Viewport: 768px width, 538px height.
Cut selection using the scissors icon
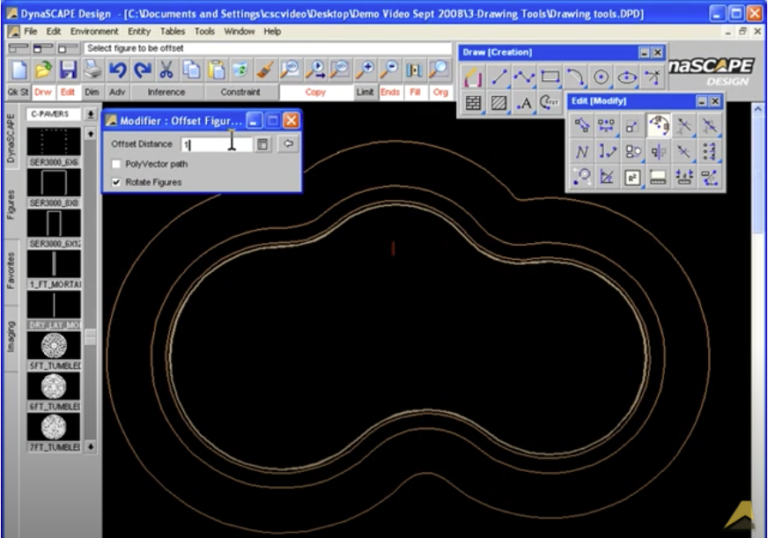(x=167, y=70)
